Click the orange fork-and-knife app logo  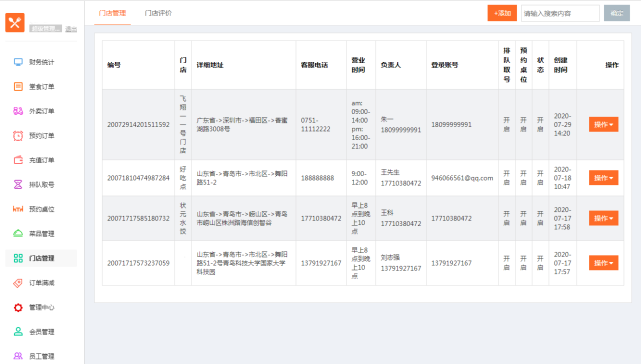[x=15, y=22]
